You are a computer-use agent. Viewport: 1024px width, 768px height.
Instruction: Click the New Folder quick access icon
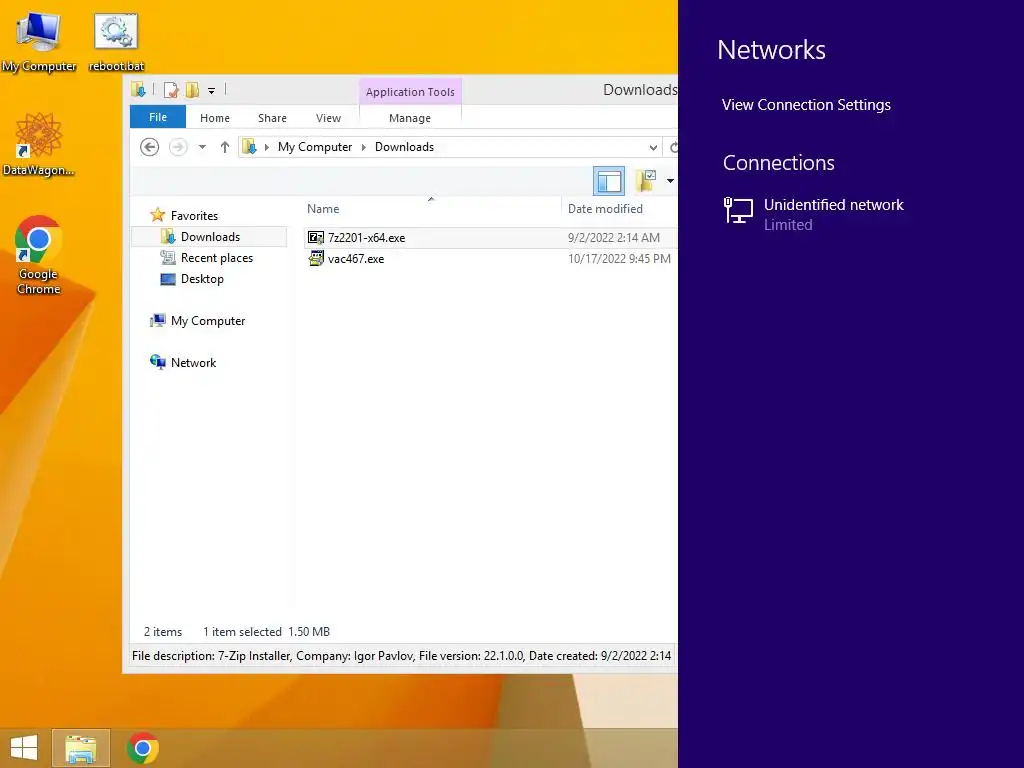click(x=192, y=90)
